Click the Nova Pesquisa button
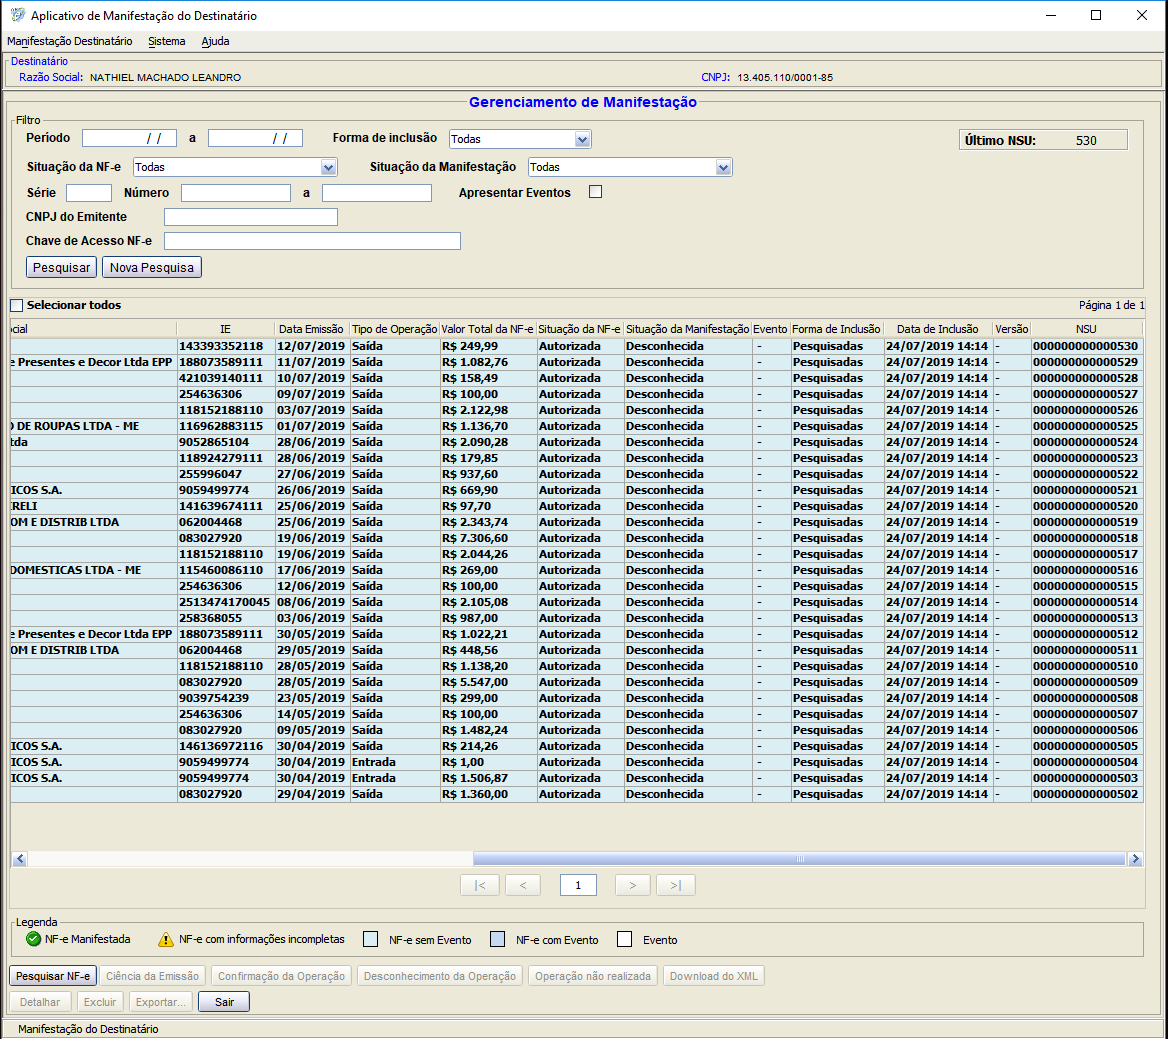Screen dimensions: 1168x1039 152,267
